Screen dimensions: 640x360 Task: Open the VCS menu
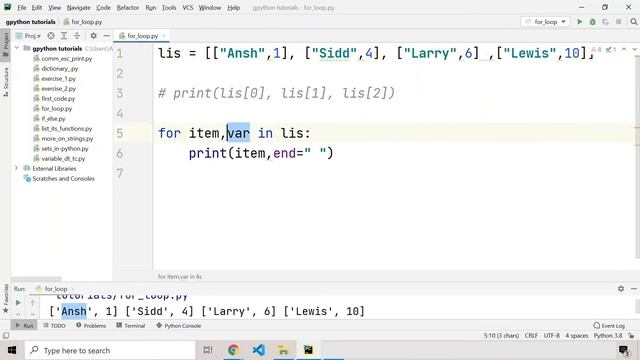[x=188, y=7]
